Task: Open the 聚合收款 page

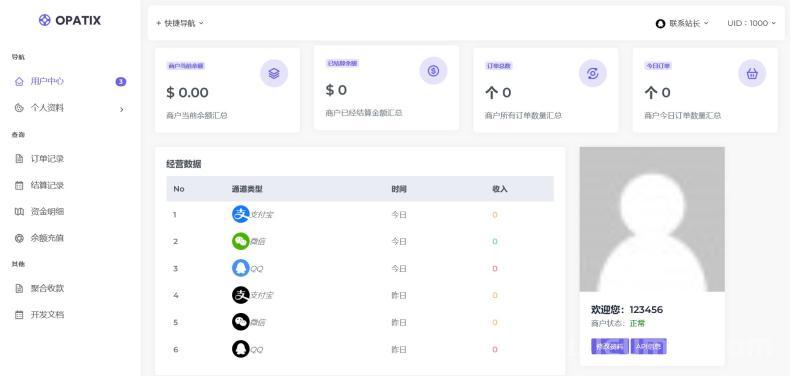Action: click(47, 288)
